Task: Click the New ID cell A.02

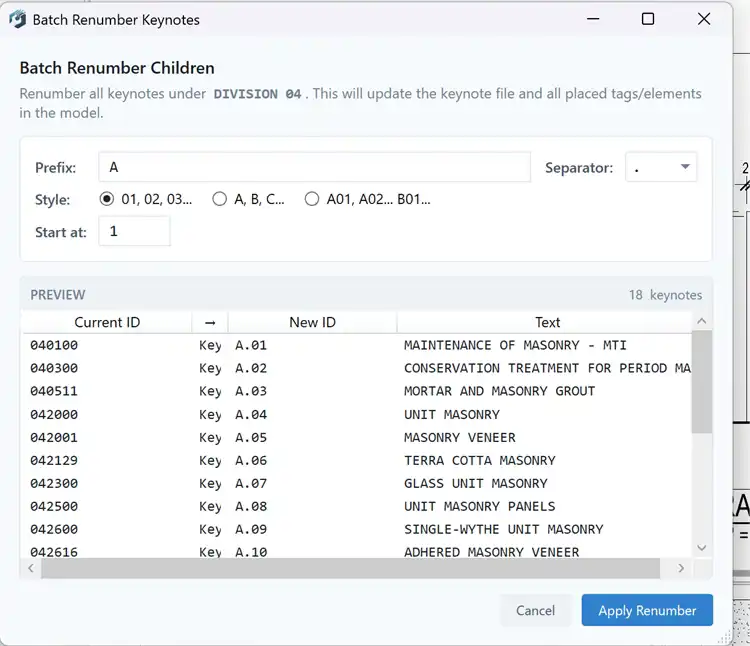Action: click(x=251, y=368)
